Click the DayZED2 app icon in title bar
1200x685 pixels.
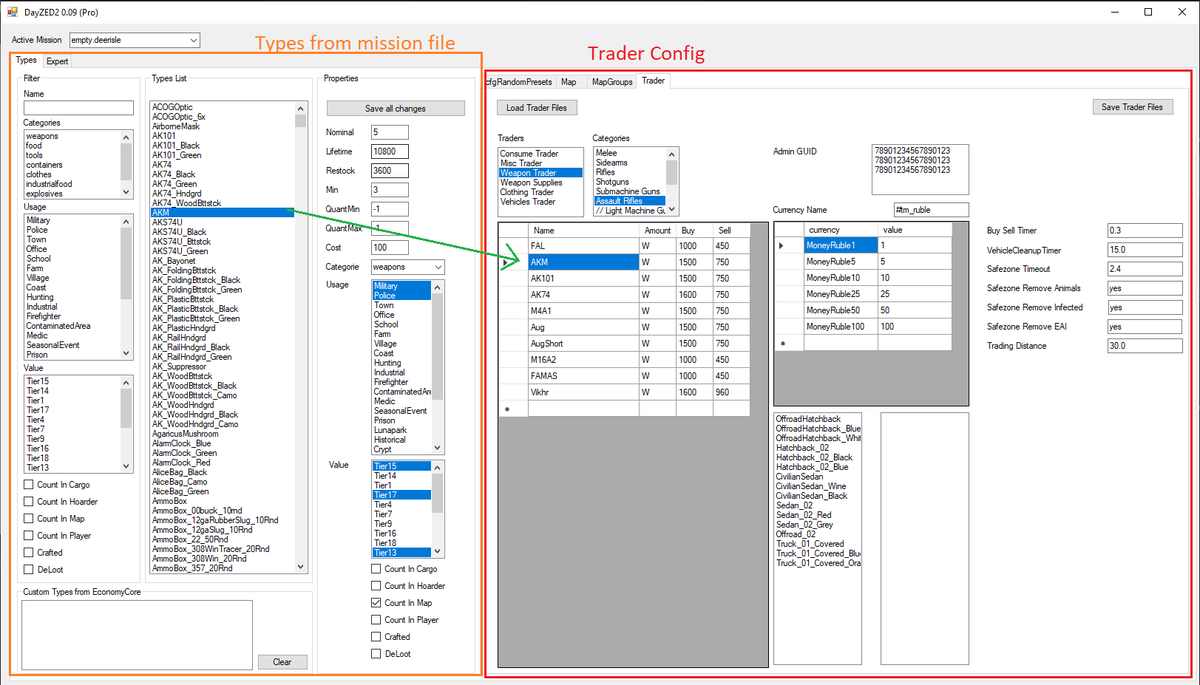point(11,12)
